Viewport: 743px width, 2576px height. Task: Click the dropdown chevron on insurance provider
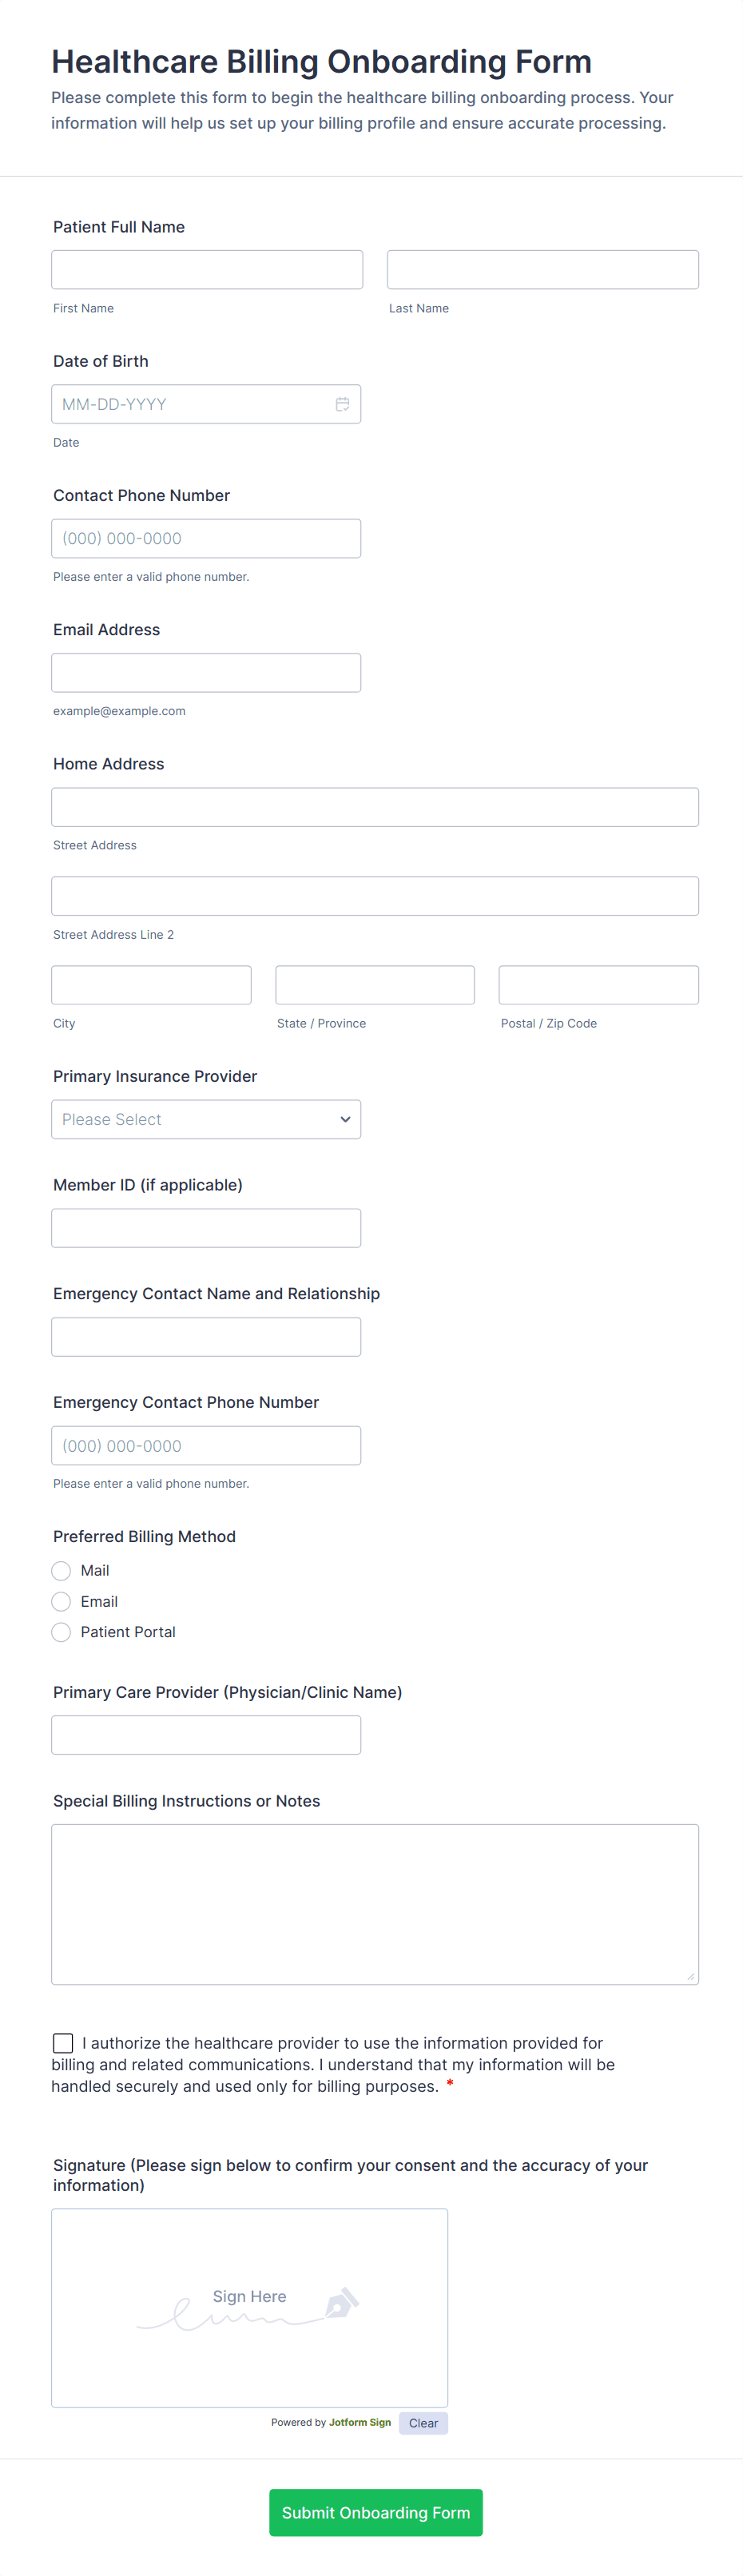(x=345, y=1119)
